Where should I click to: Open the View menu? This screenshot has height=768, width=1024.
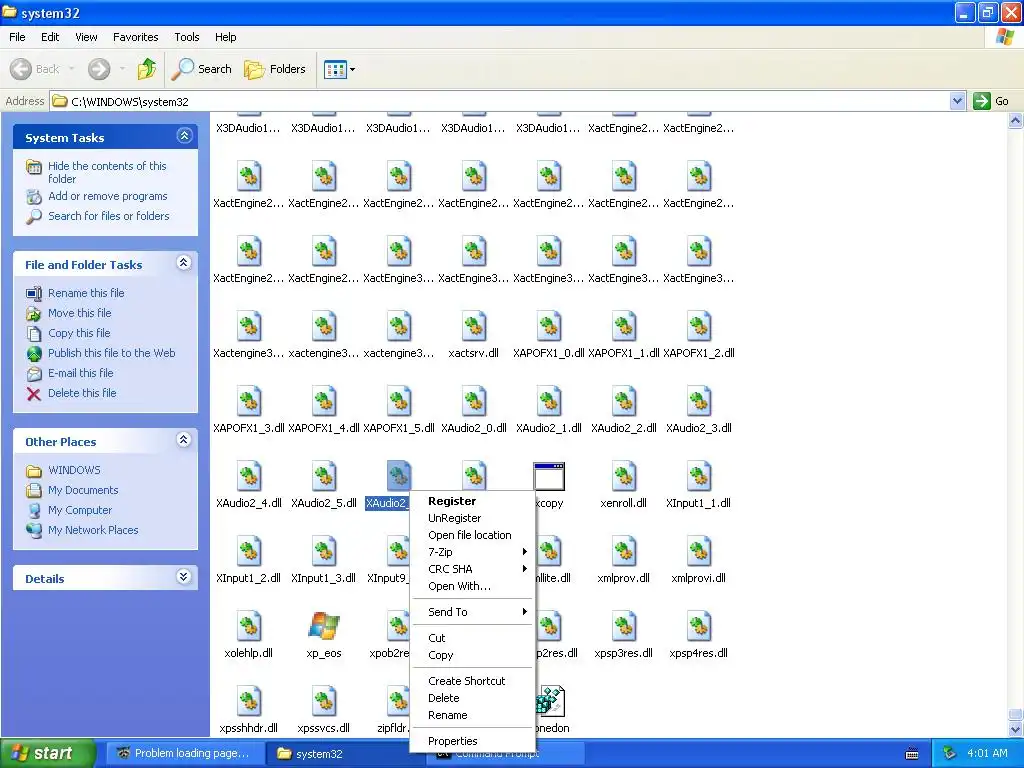[x=86, y=37]
